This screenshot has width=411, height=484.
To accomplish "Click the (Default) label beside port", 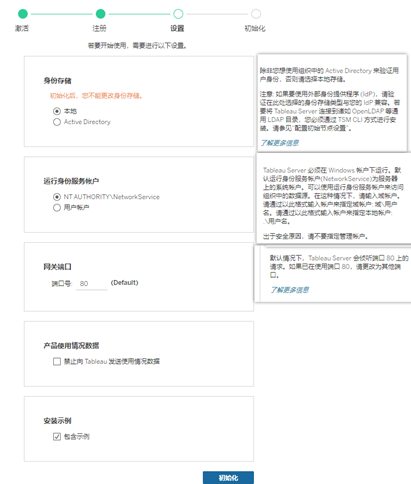I will (x=124, y=283).
